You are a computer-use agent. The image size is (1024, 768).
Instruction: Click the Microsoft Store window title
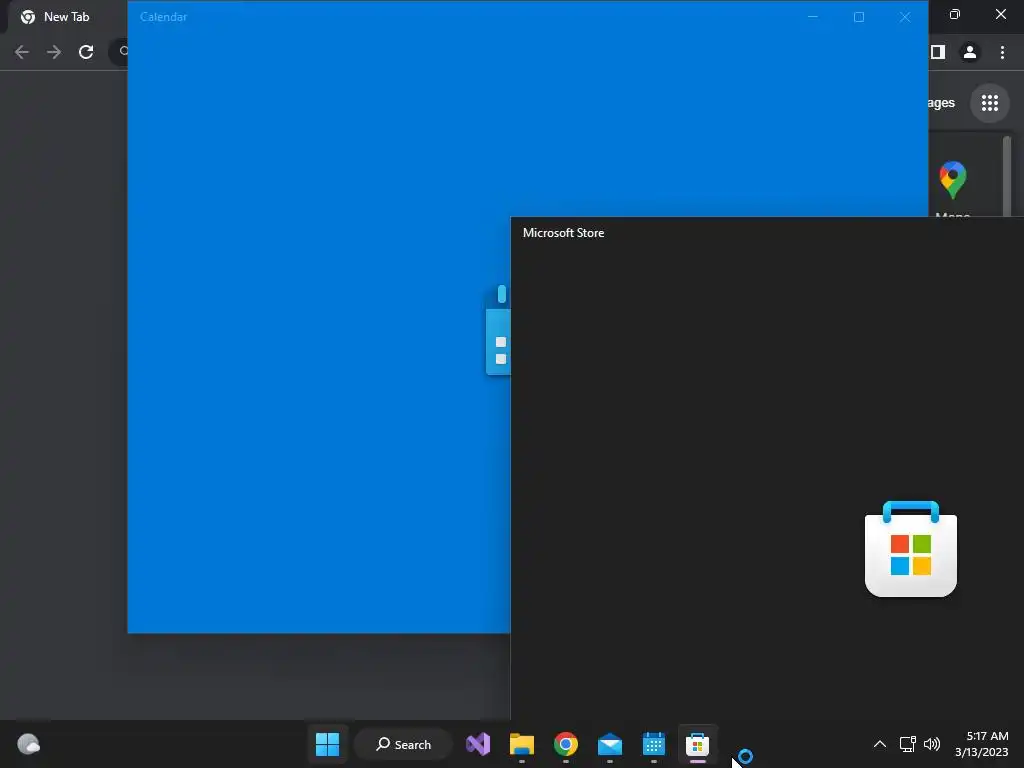(x=563, y=233)
